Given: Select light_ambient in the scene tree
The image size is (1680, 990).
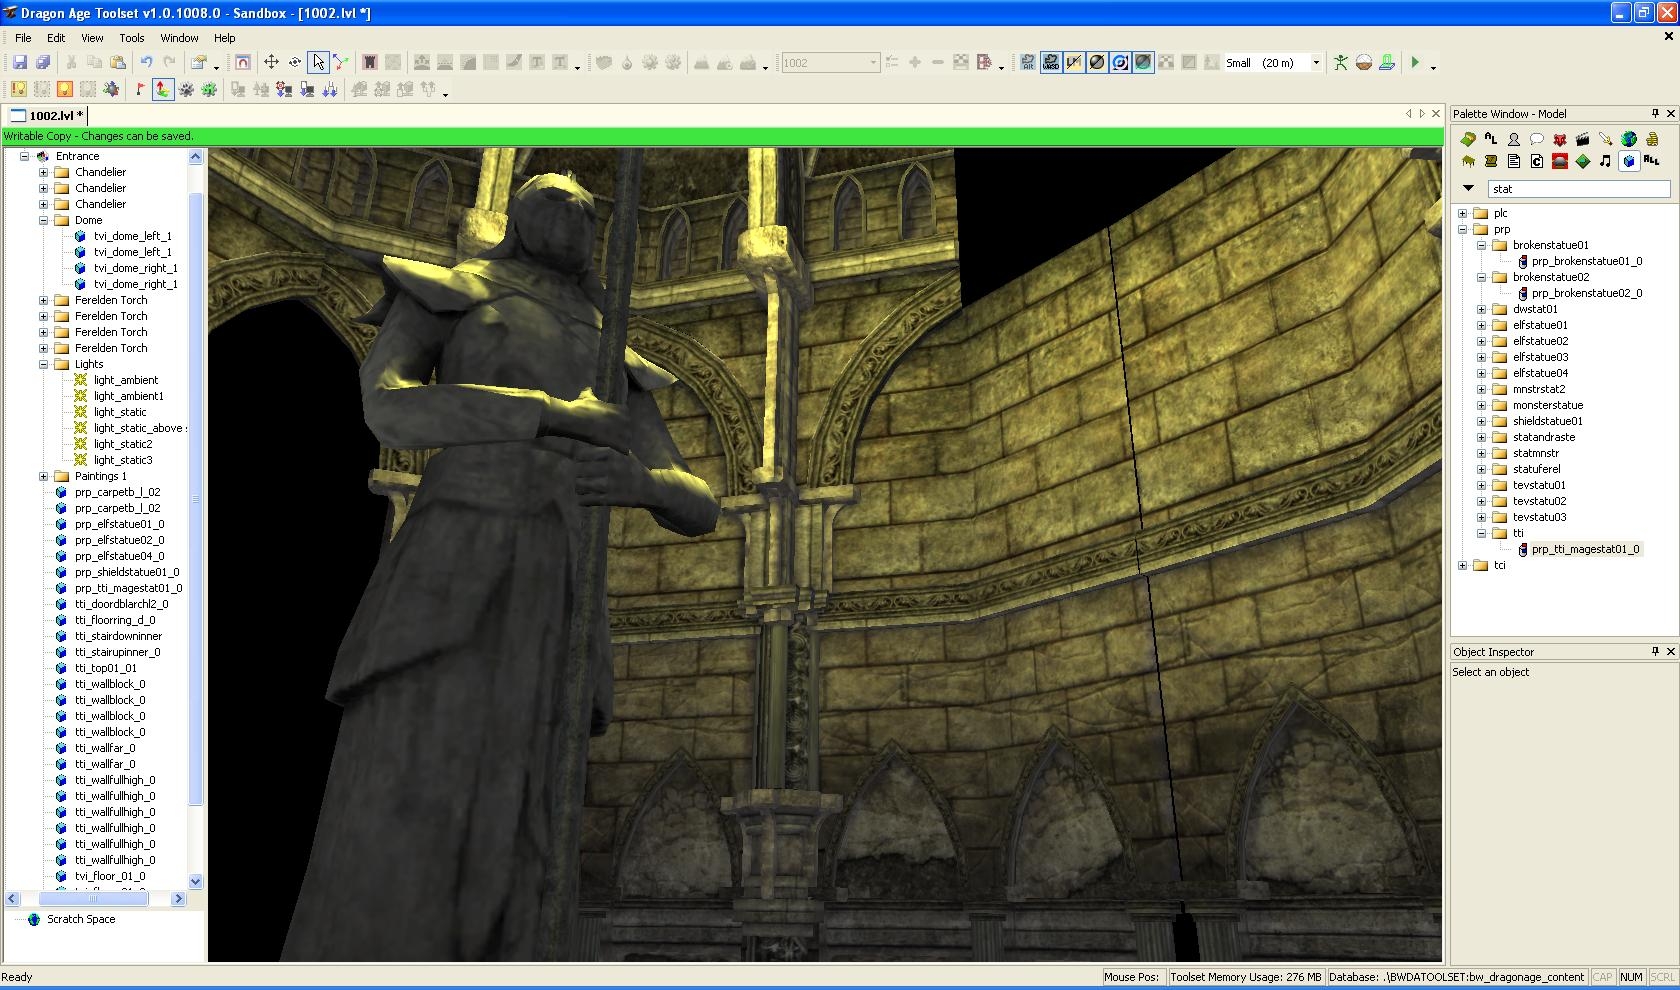Looking at the screenshot, I should [126, 380].
